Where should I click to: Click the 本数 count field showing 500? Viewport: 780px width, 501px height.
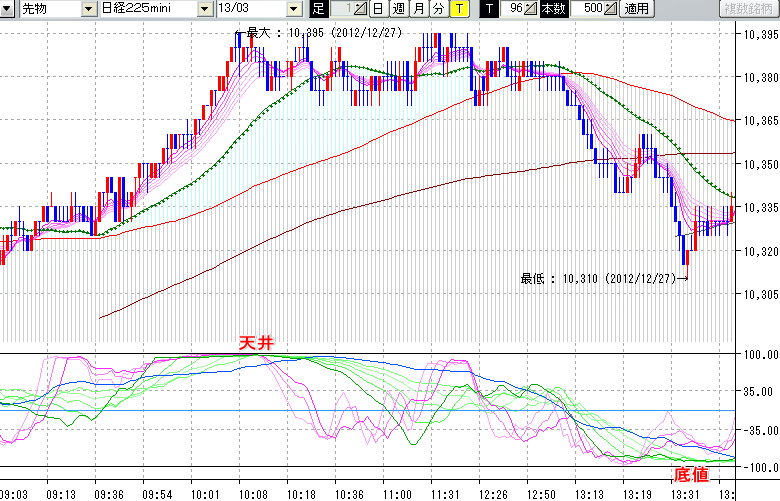pos(588,9)
